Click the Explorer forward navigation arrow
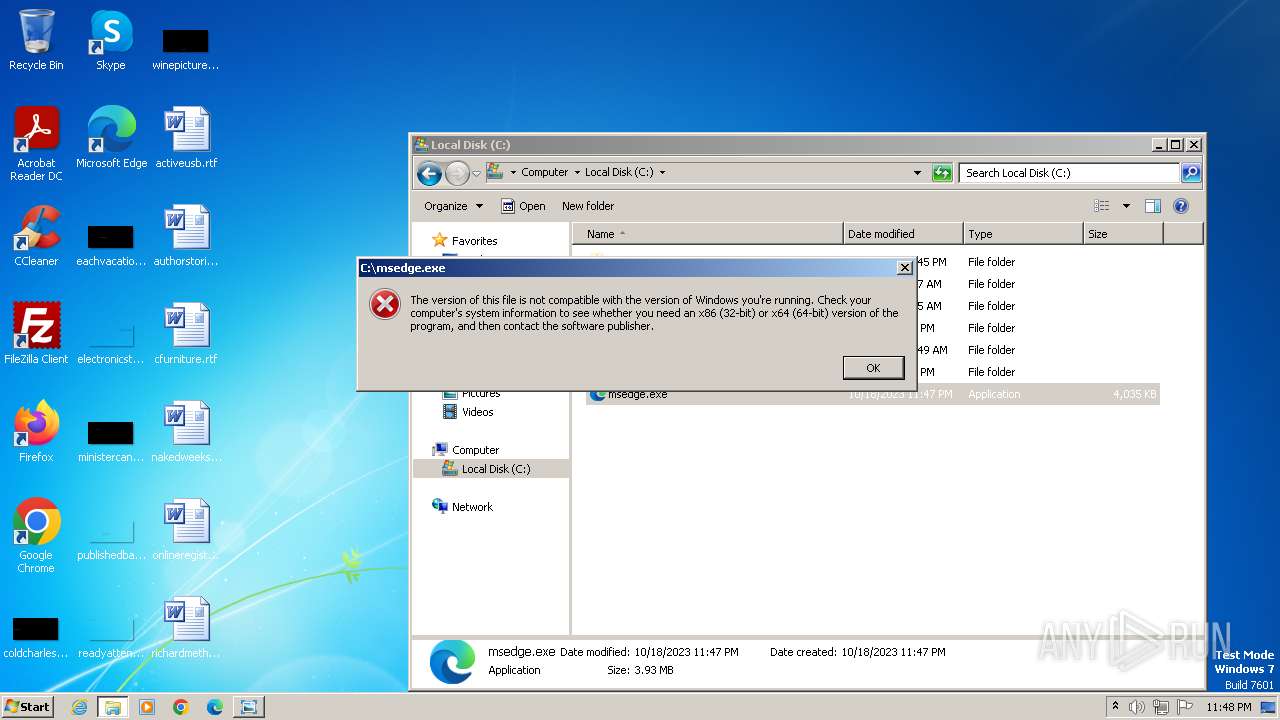Viewport: 1280px width, 720px height. click(457, 173)
